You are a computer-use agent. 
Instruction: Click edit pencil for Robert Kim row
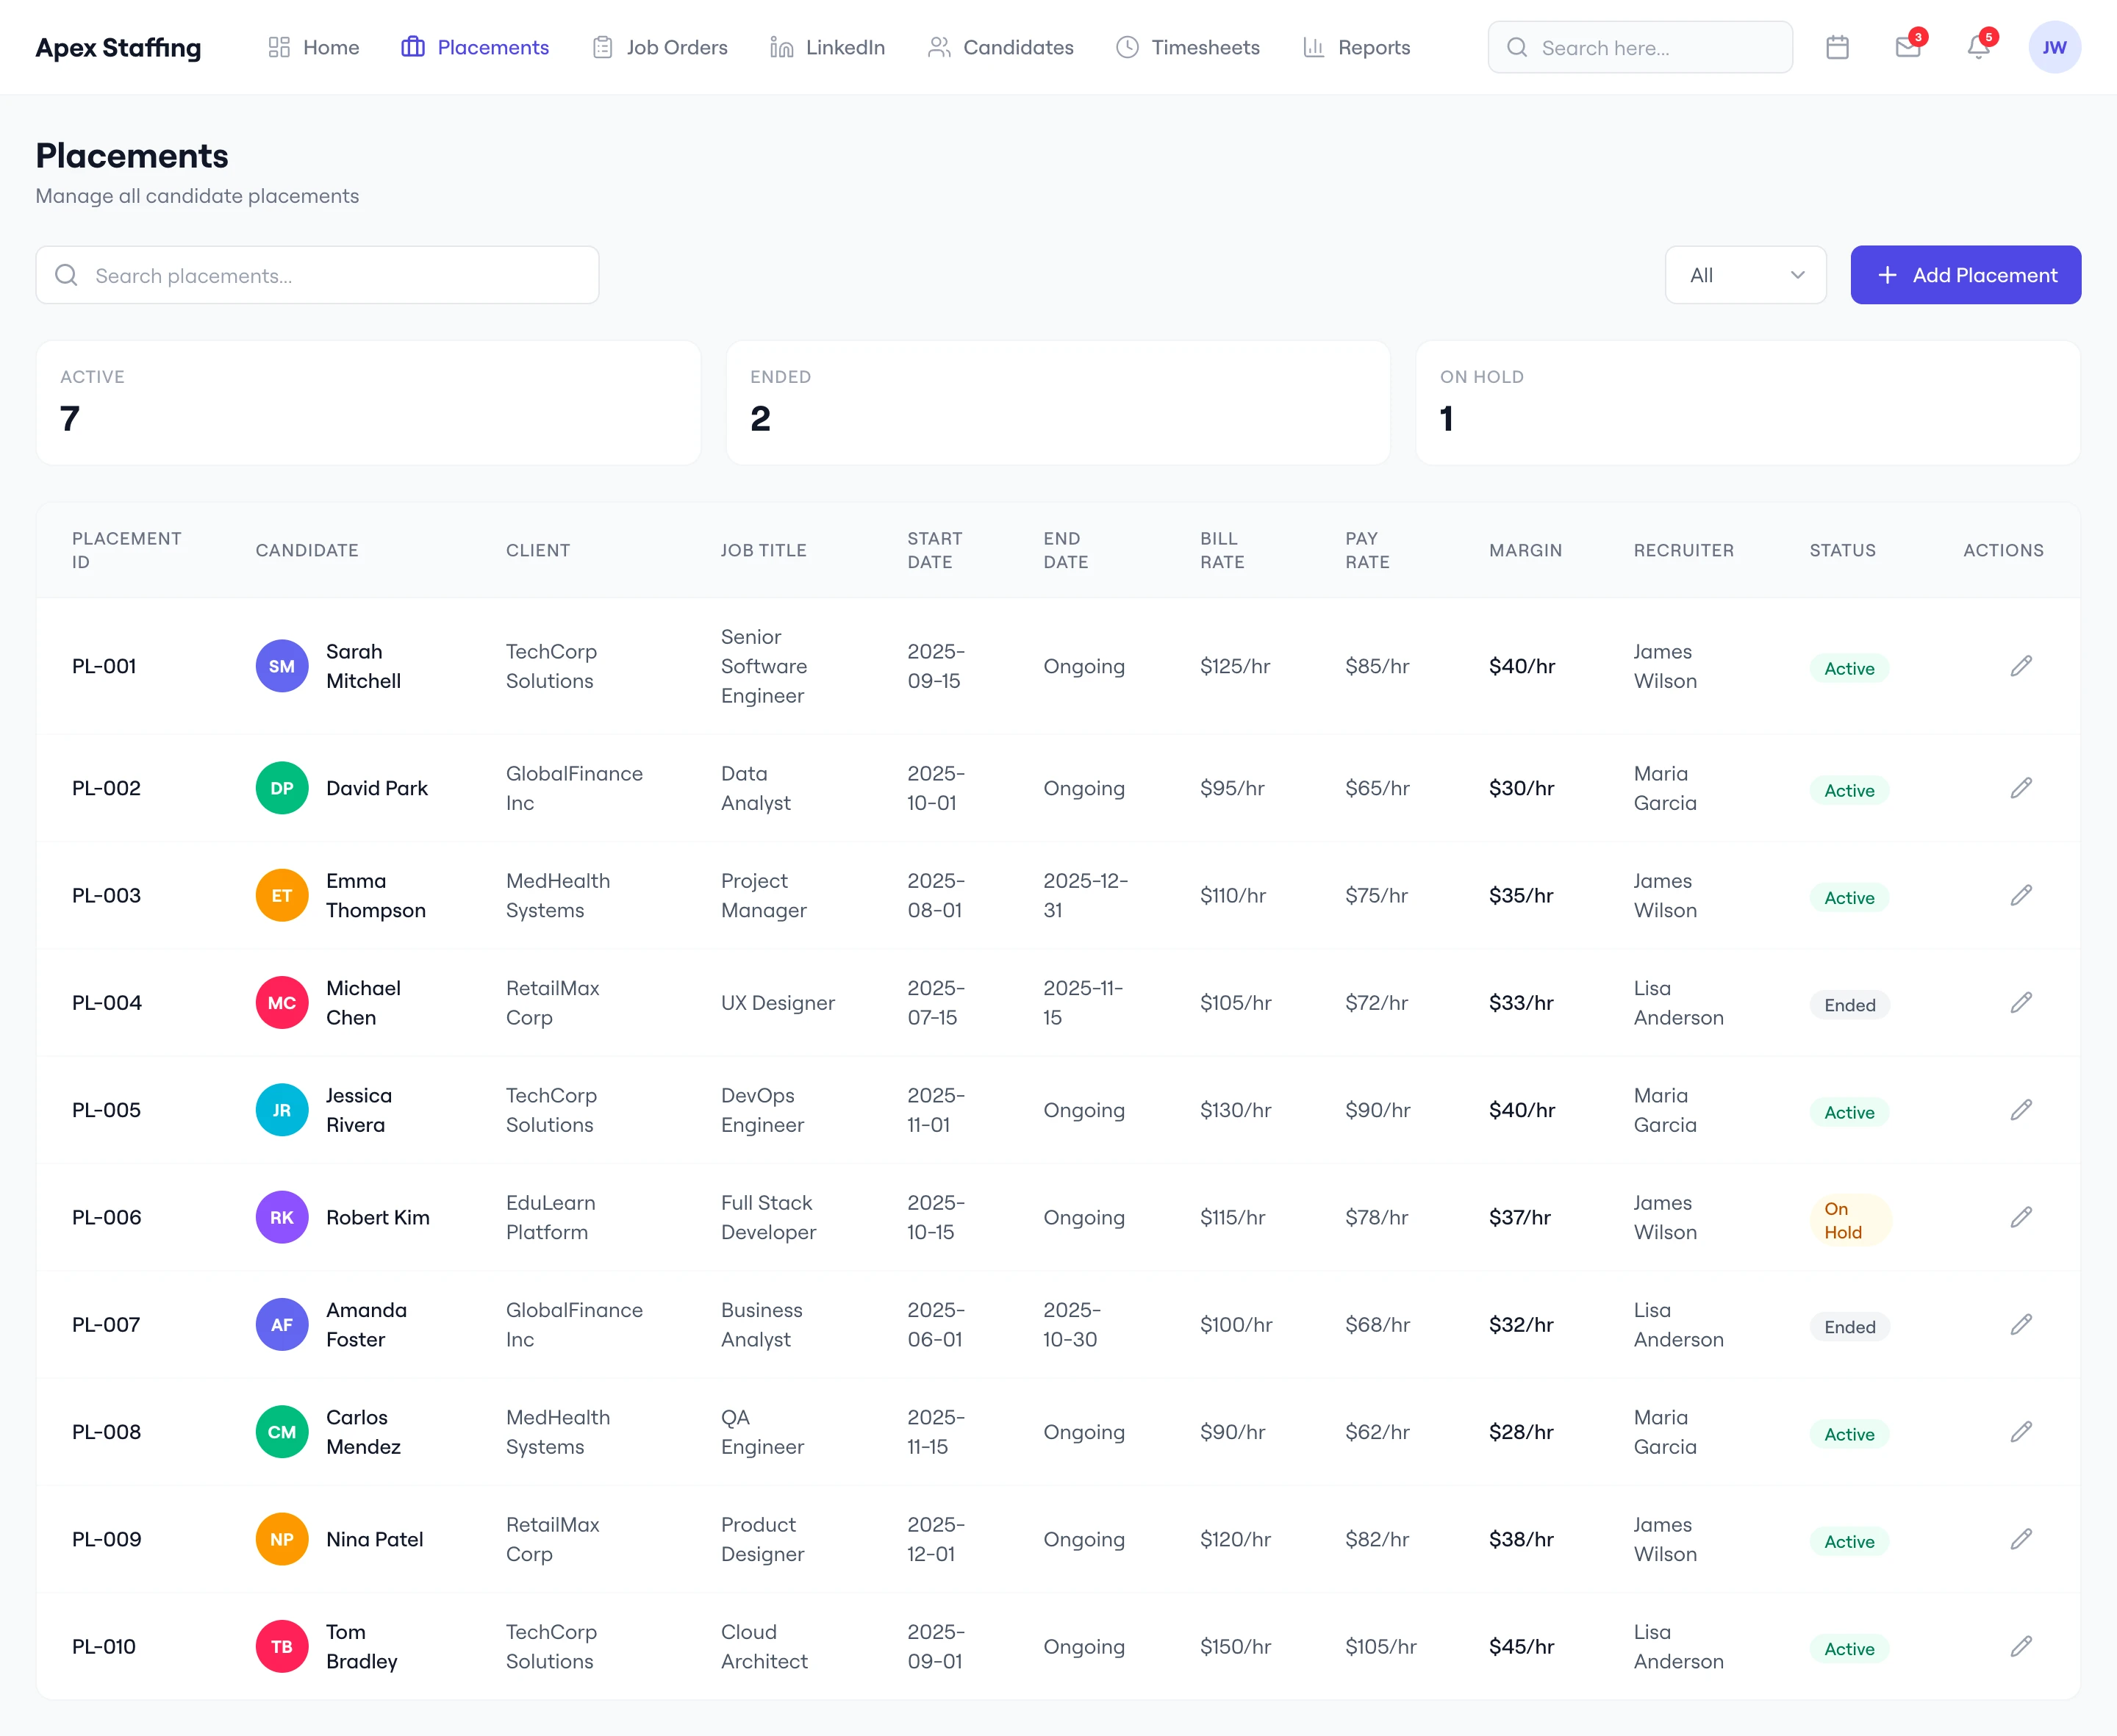tap(2020, 1217)
